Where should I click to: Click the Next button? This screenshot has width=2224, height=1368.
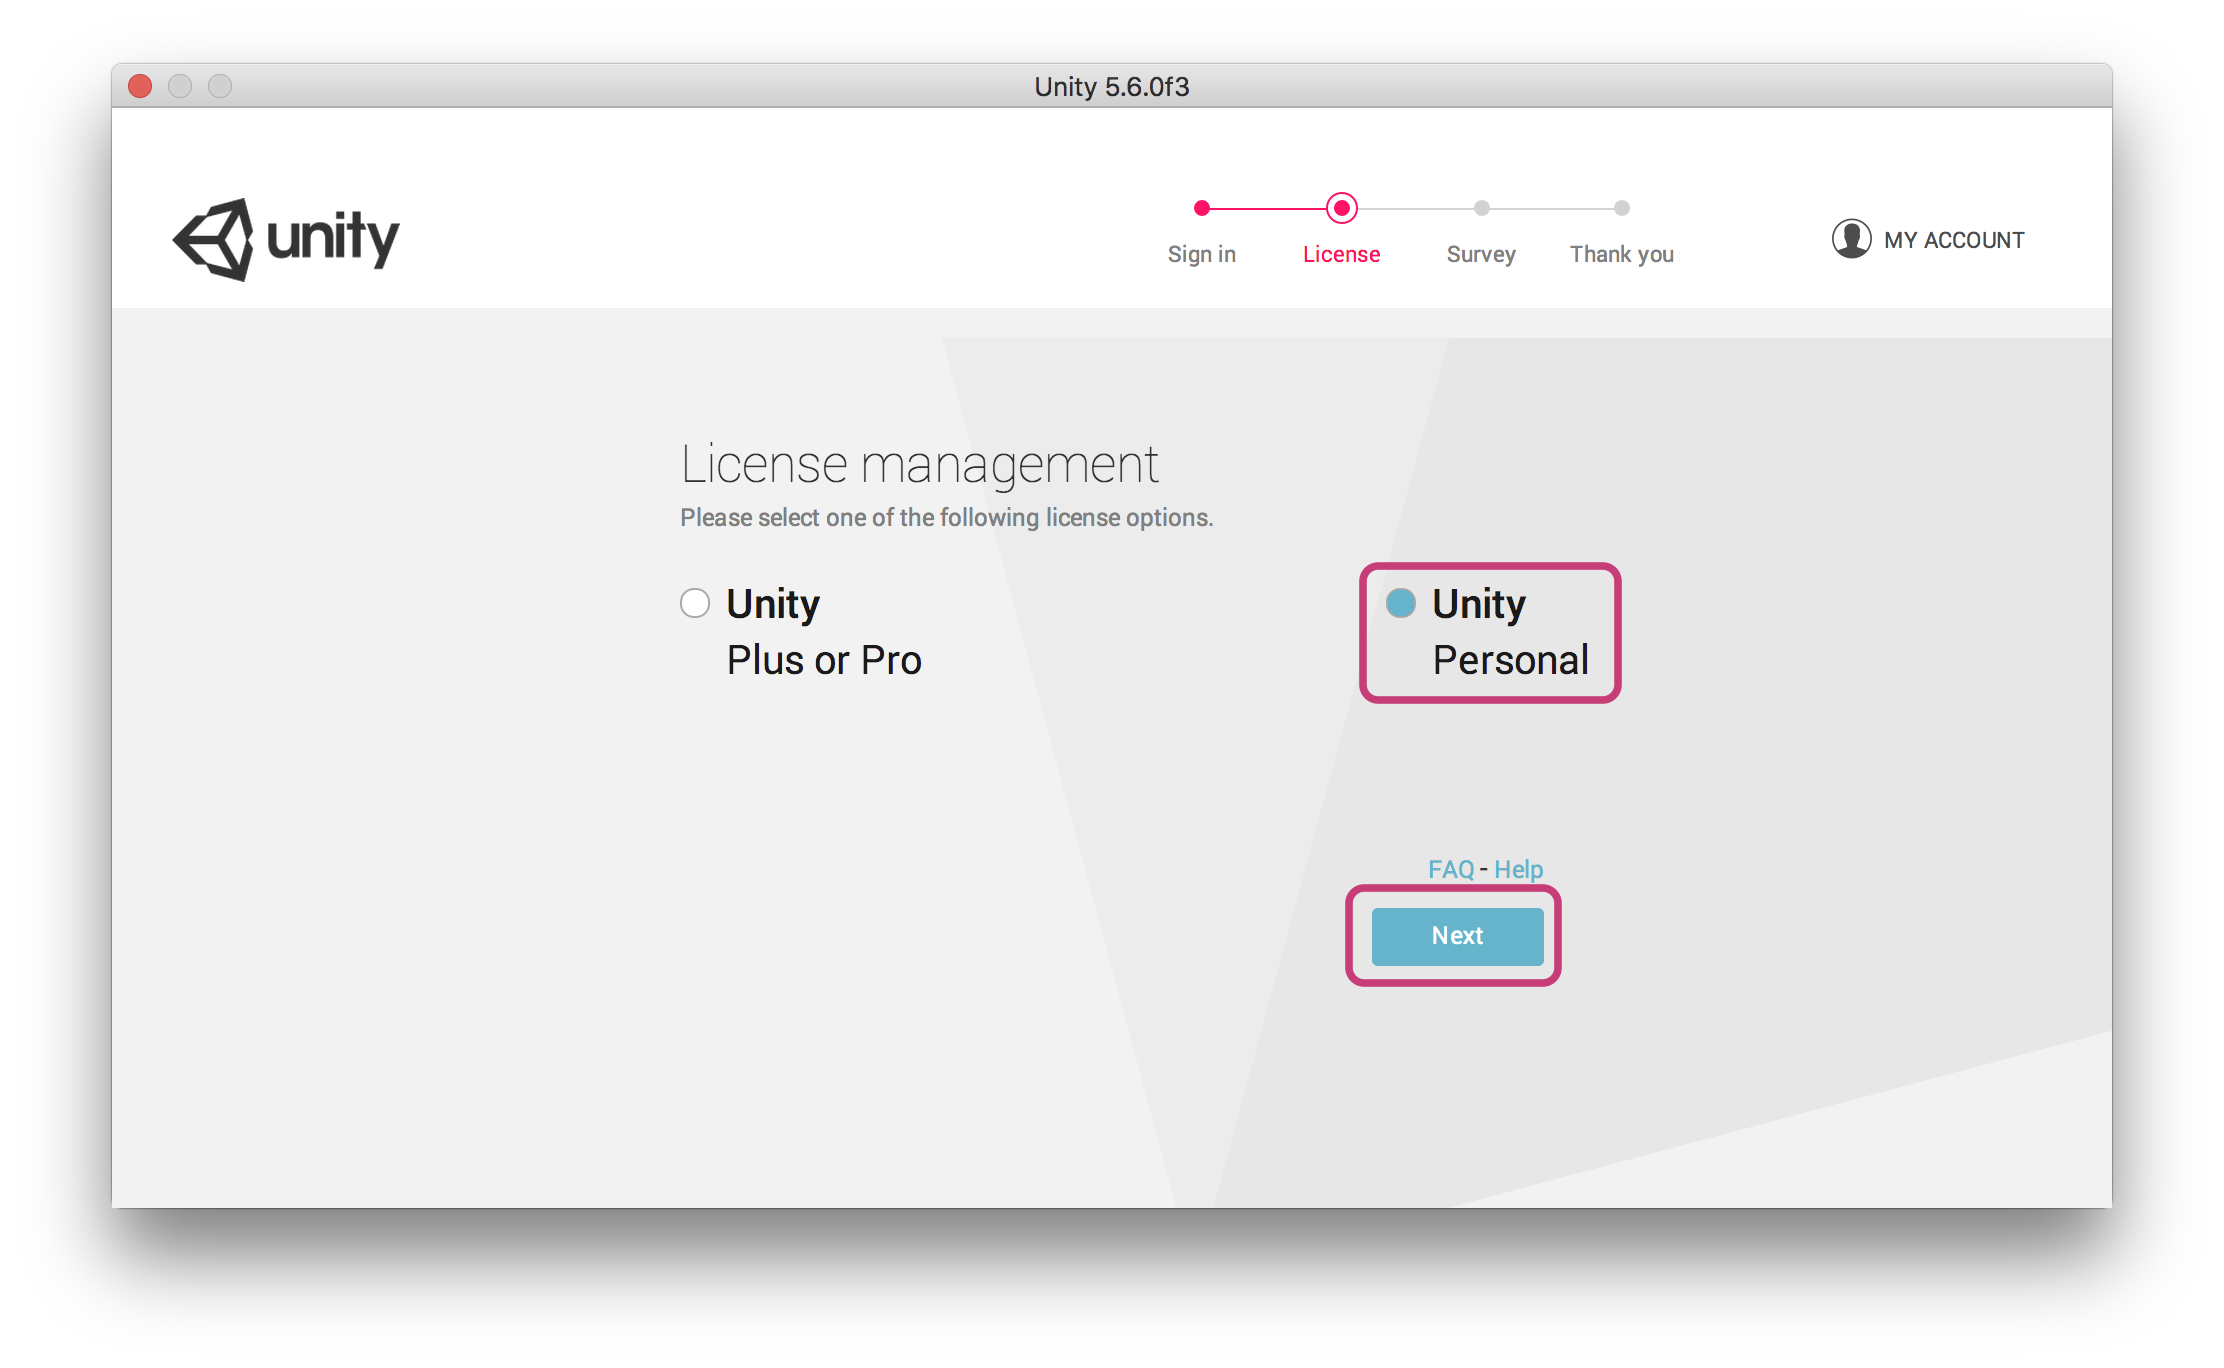[x=1457, y=936]
